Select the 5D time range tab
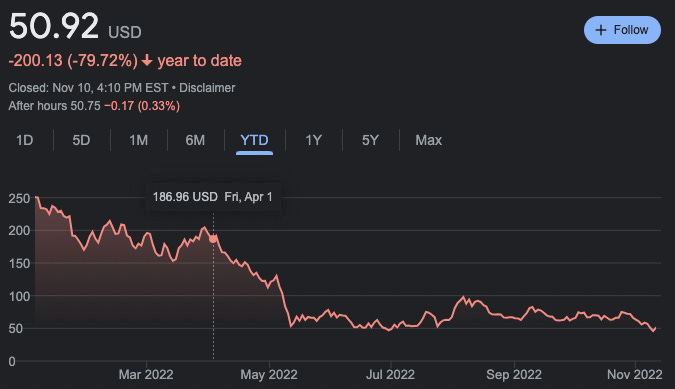The width and height of the screenshot is (675, 389). point(81,140)
